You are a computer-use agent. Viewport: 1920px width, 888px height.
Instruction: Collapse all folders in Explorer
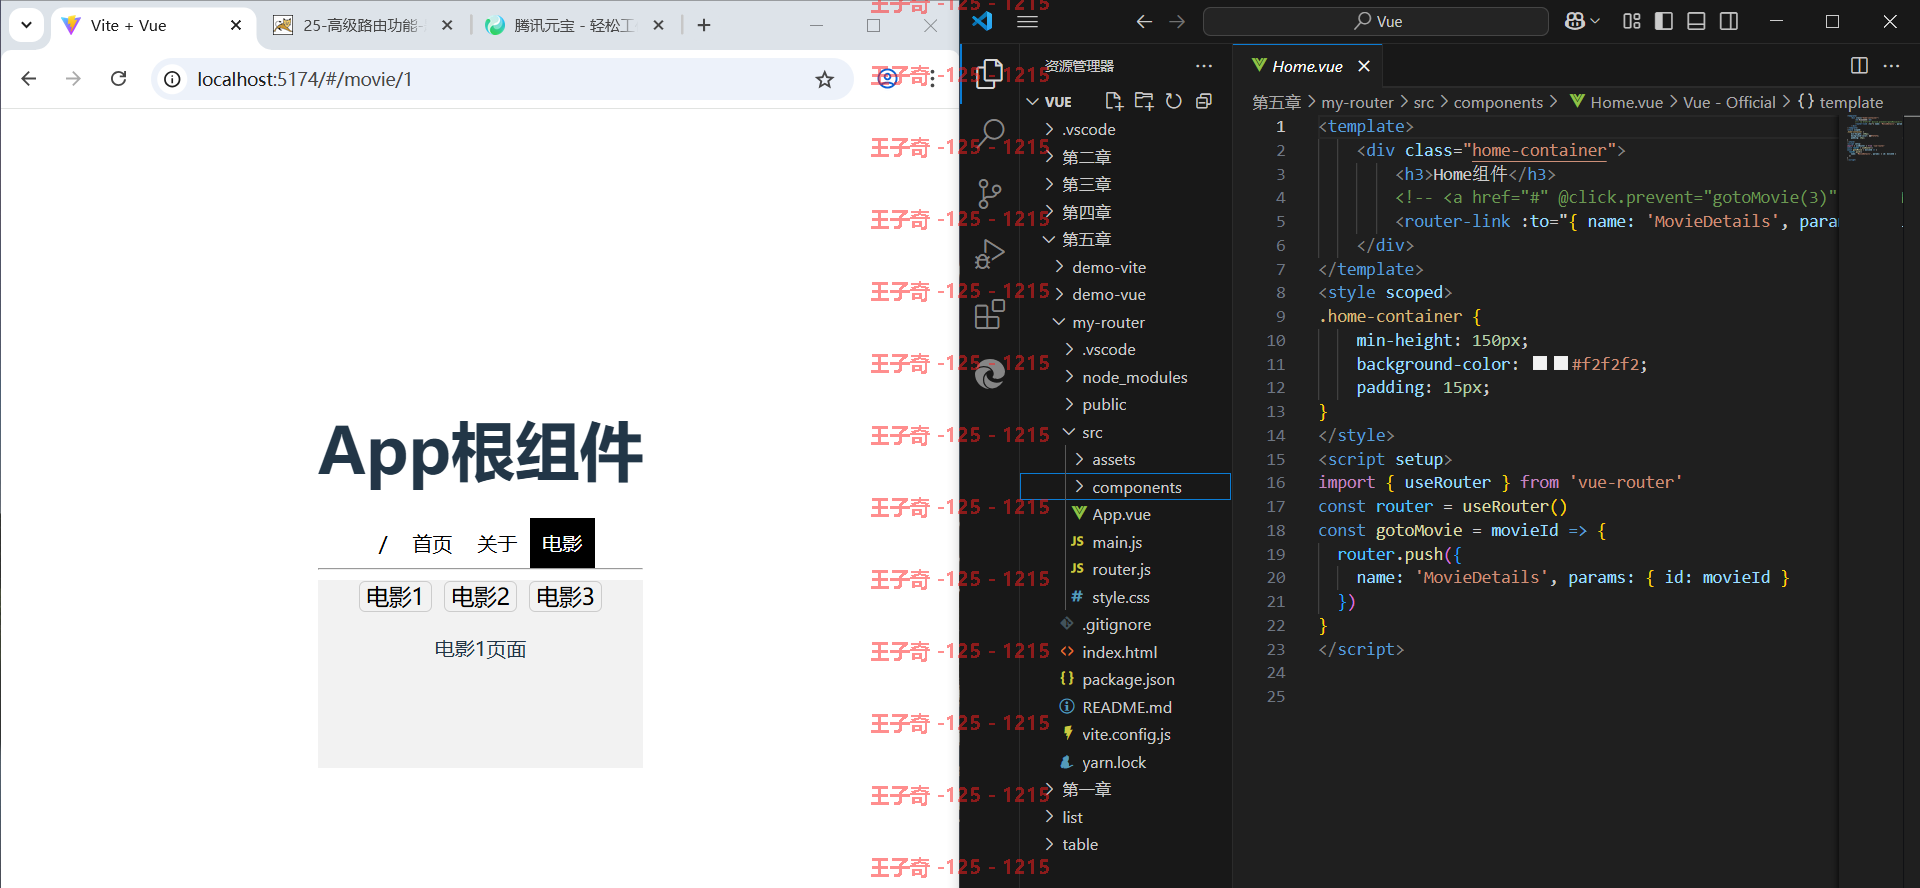(1204, 101)
